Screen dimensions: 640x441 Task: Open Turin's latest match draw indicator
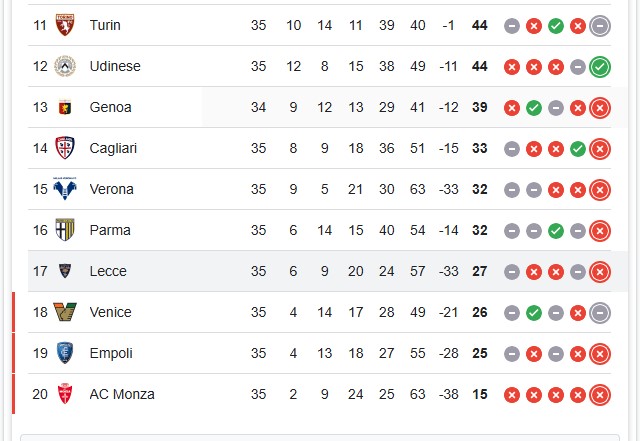coord(600,26)
